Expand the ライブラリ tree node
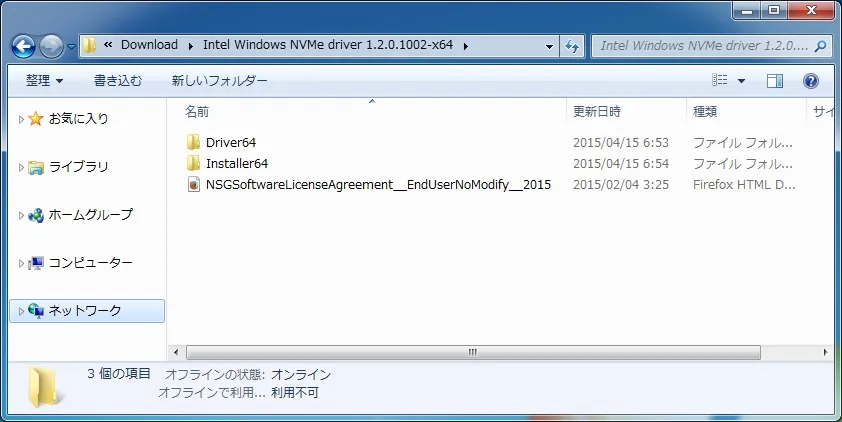Image resolution: width=842 pixels, height=422 pixels. (x=21, y=167)
